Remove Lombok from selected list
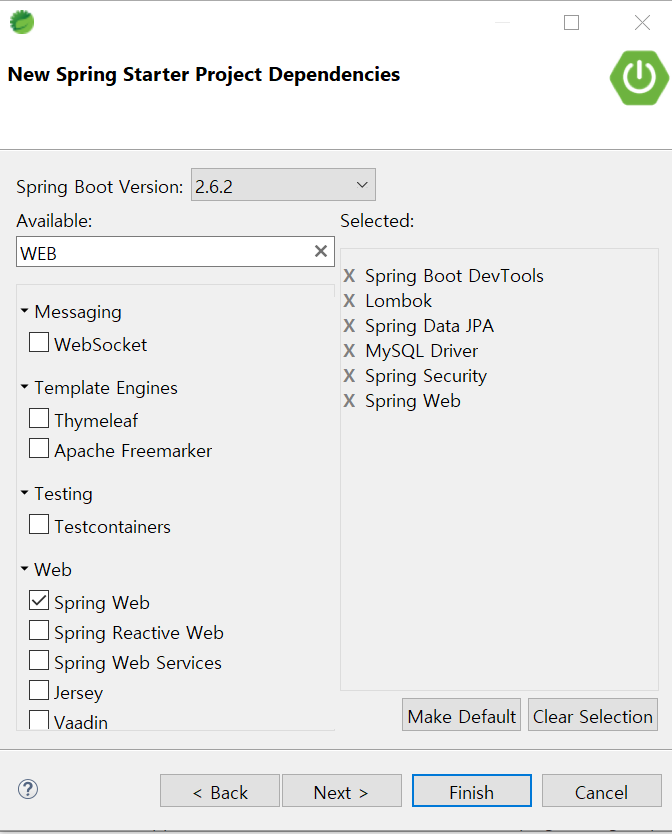 point(349,301)
